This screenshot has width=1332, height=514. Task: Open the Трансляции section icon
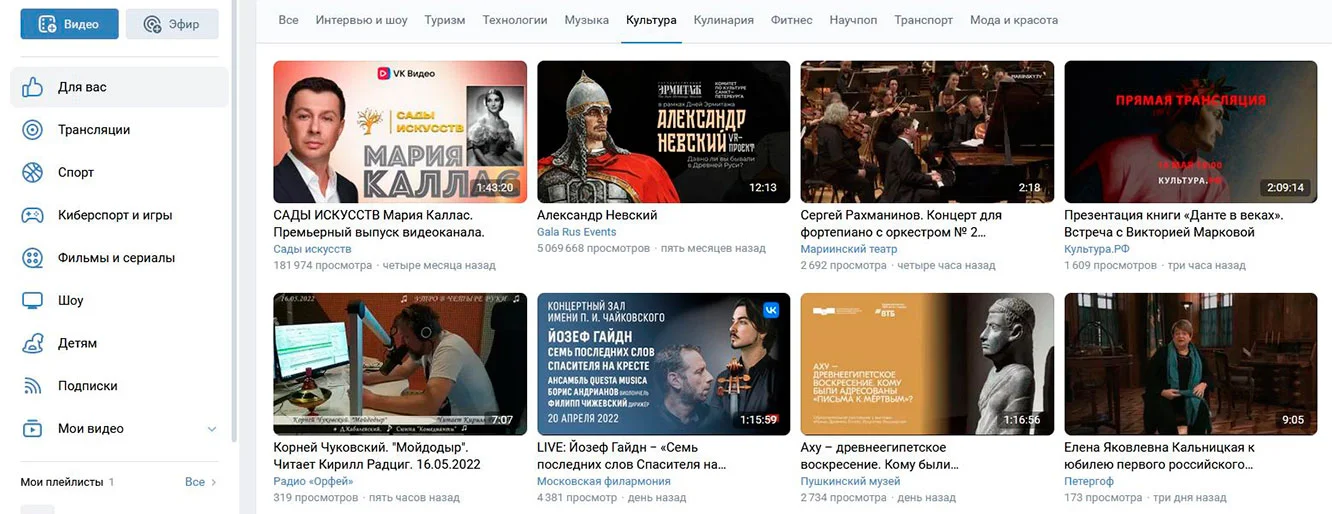pyautogui.click(x=33, y=130)
